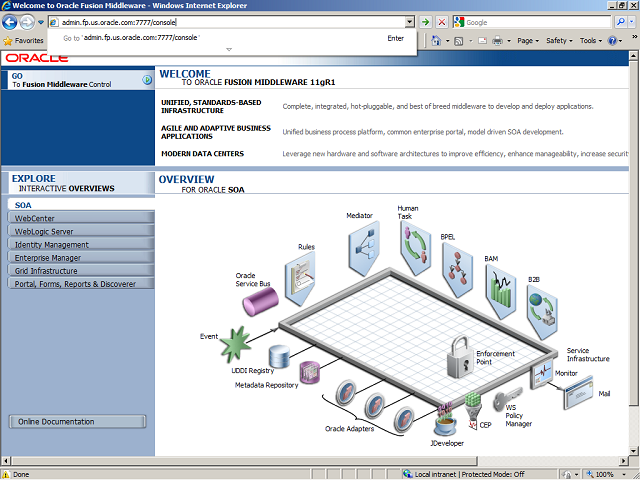The image size is (640, 480).
Task: Click the browser Forward arrow button
Action: (27, 22)
